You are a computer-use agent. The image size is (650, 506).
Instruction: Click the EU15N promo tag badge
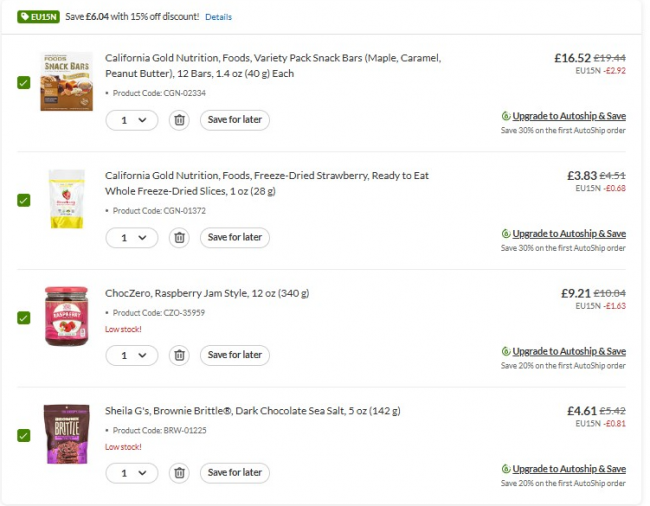[38, 17]
